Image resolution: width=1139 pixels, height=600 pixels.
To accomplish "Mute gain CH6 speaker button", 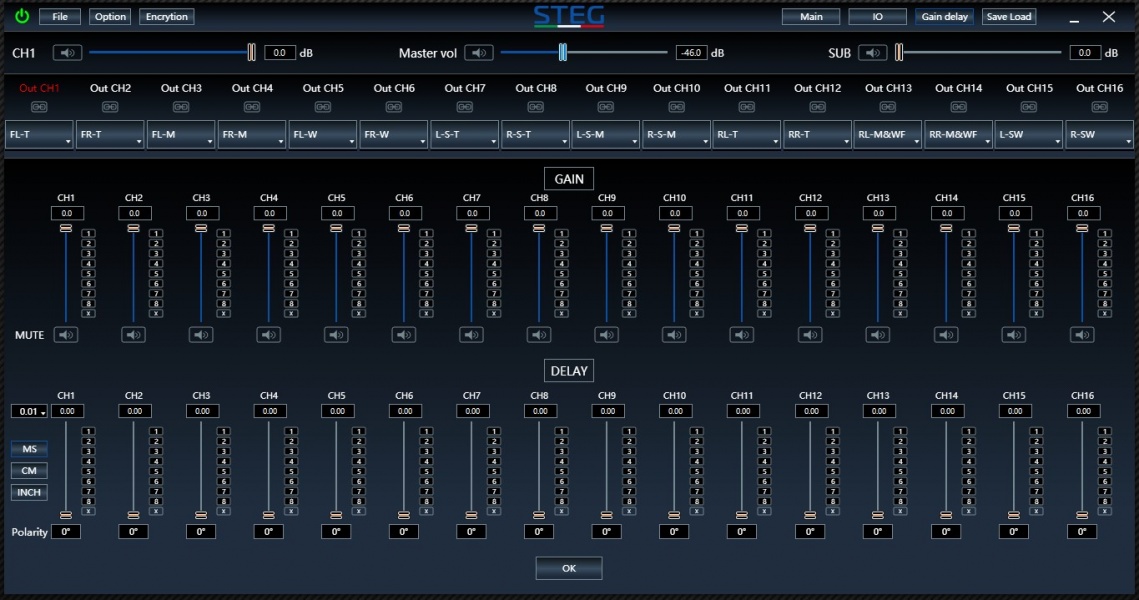I will [x=404, y=335].
